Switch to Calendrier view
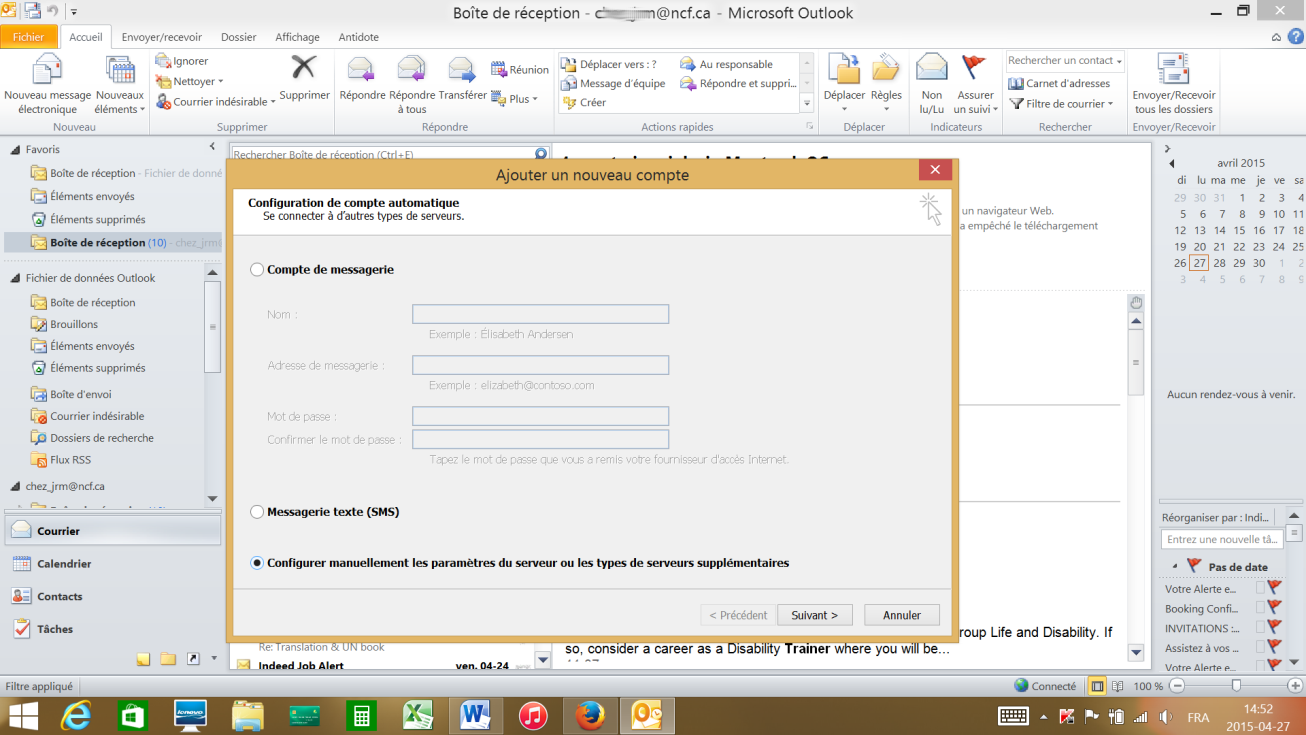 click(110, 564)
